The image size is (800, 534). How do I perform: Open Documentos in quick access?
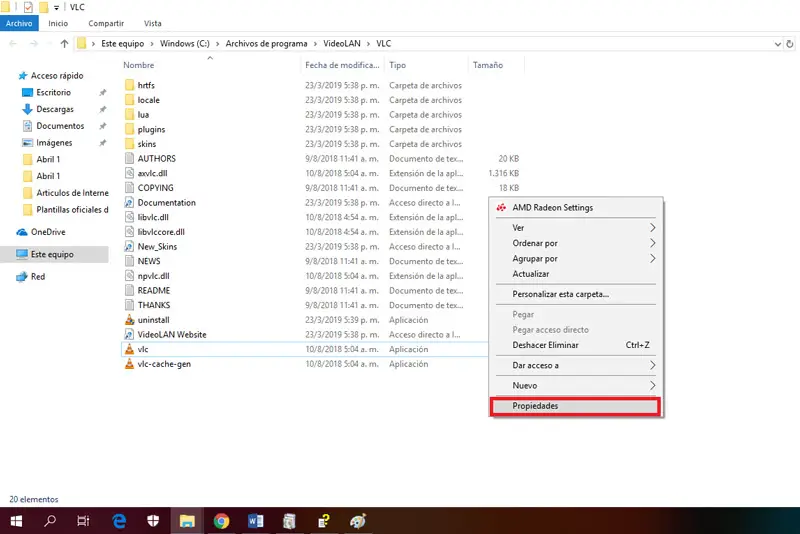click(x=60, y=126)
